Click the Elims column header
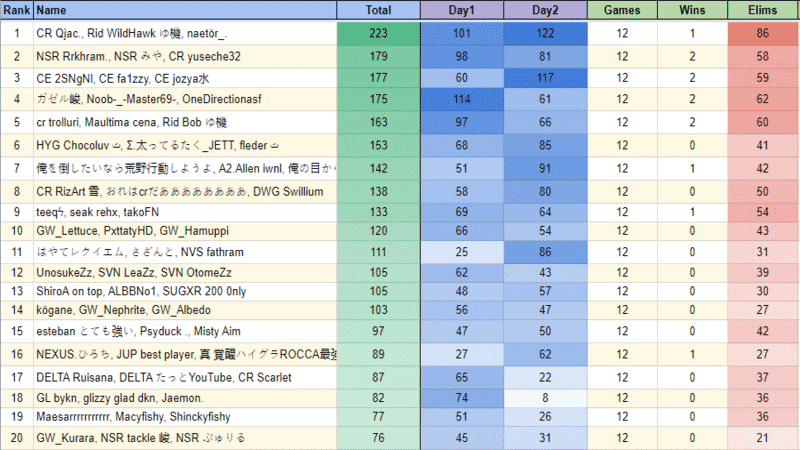Viewport: 800px width, 450px height. 763,10
